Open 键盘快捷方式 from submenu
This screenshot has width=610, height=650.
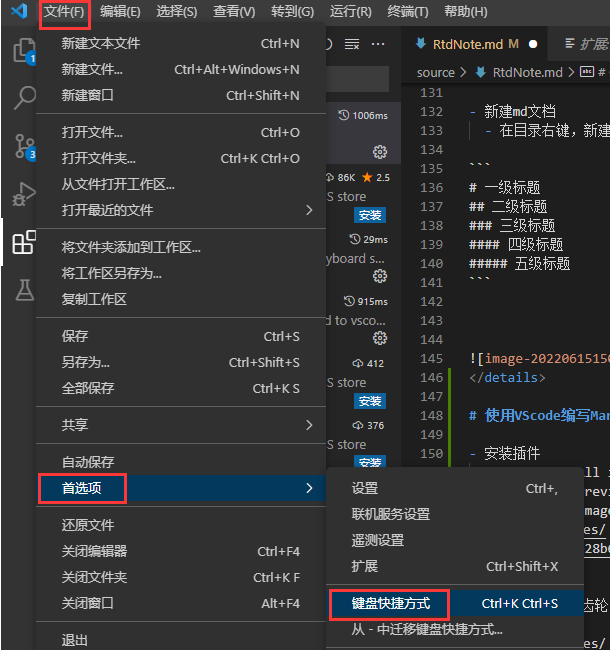click(x=455, y=604)
